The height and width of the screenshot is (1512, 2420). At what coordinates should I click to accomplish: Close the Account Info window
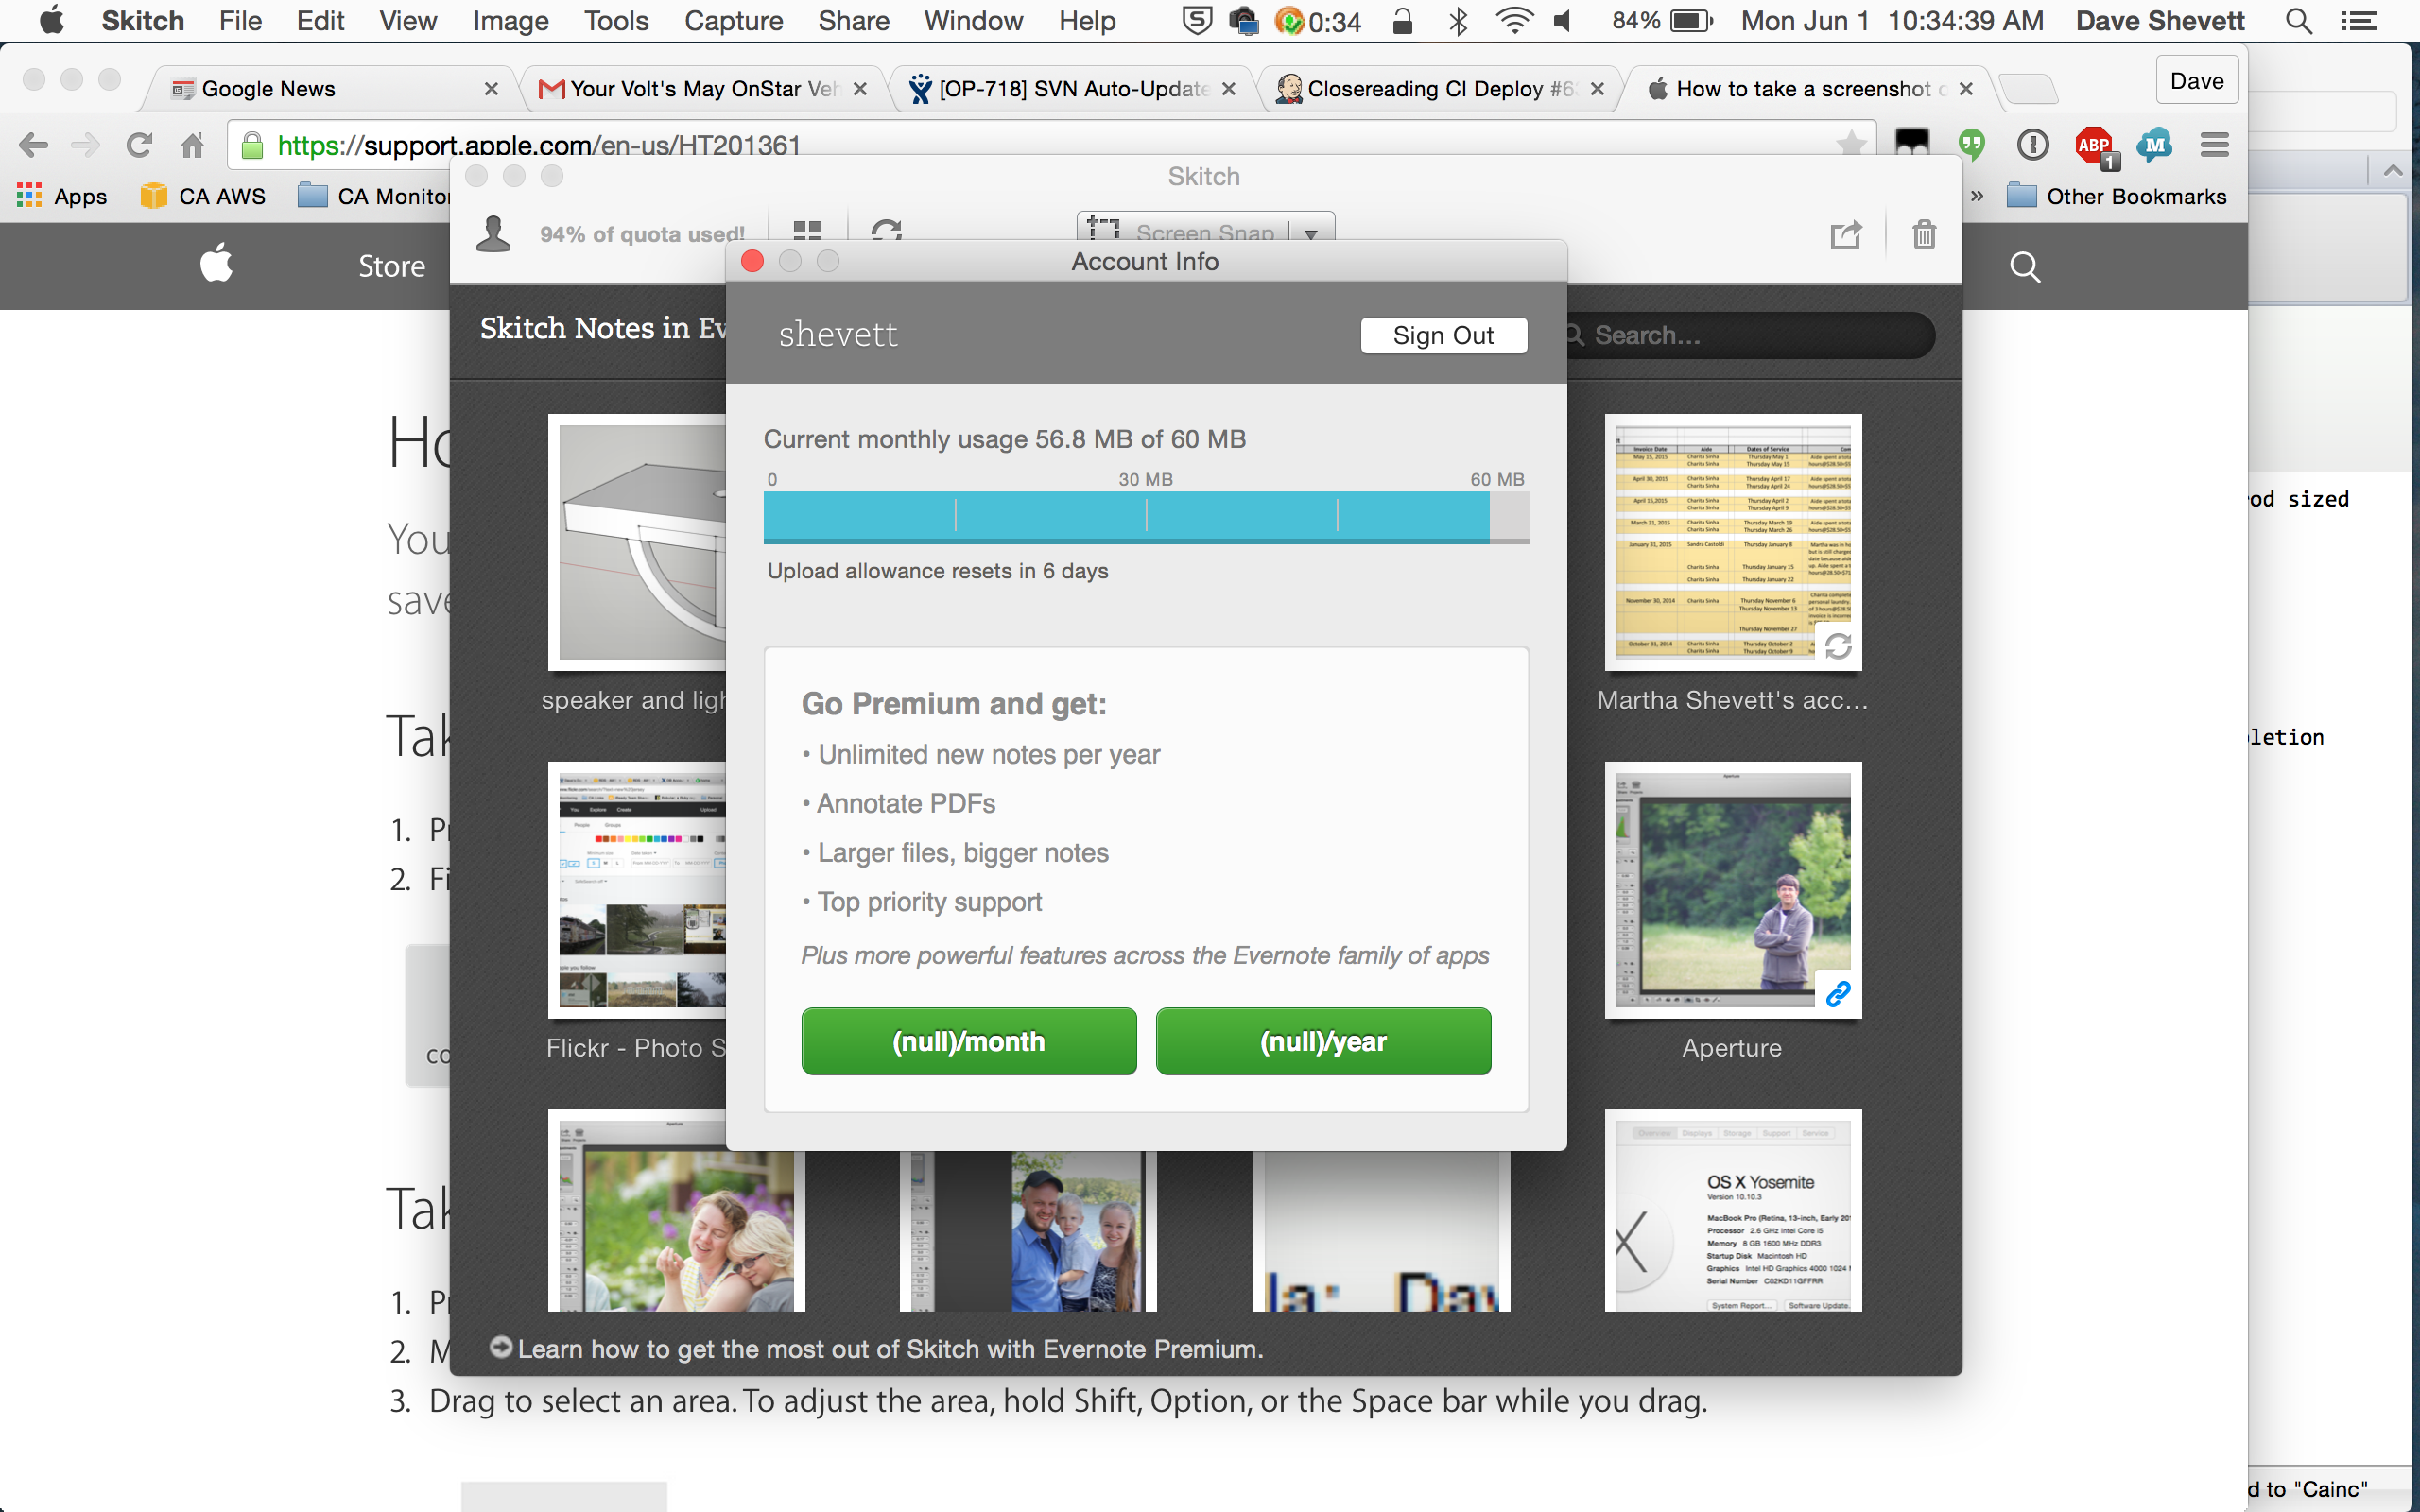tap(752, 261)
